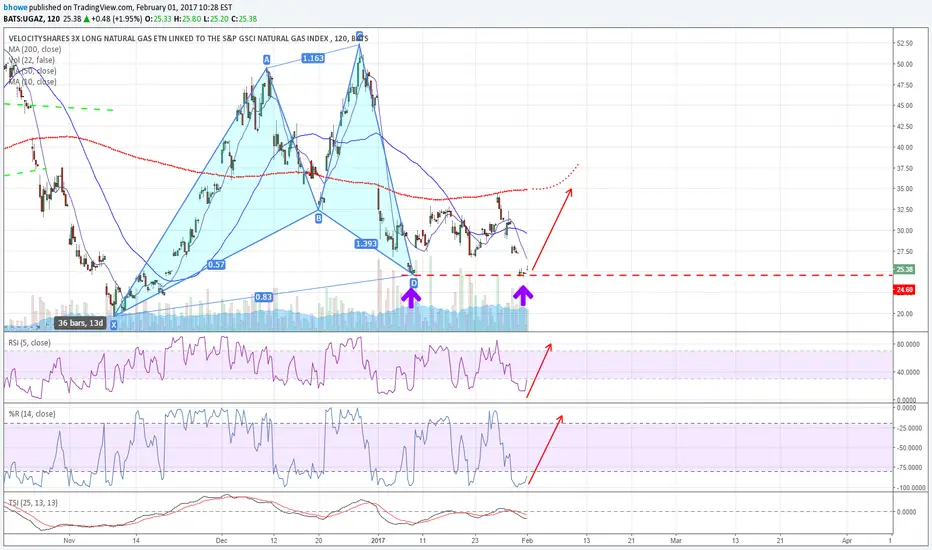Screen dimensions: 932x550
Task: Click the 1.163 ratio label
Action: point(313,58)
